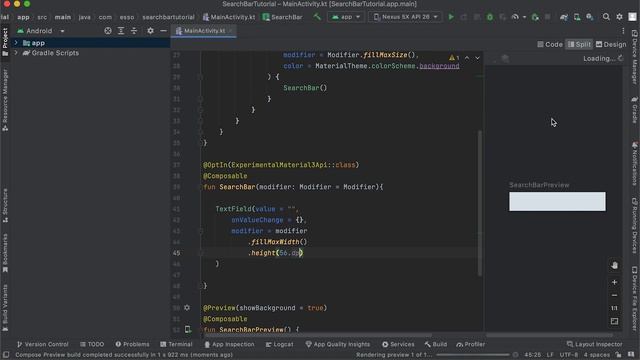Click the editor vertical scrollbar
This screenshot has height=360, width=640.
480,202
